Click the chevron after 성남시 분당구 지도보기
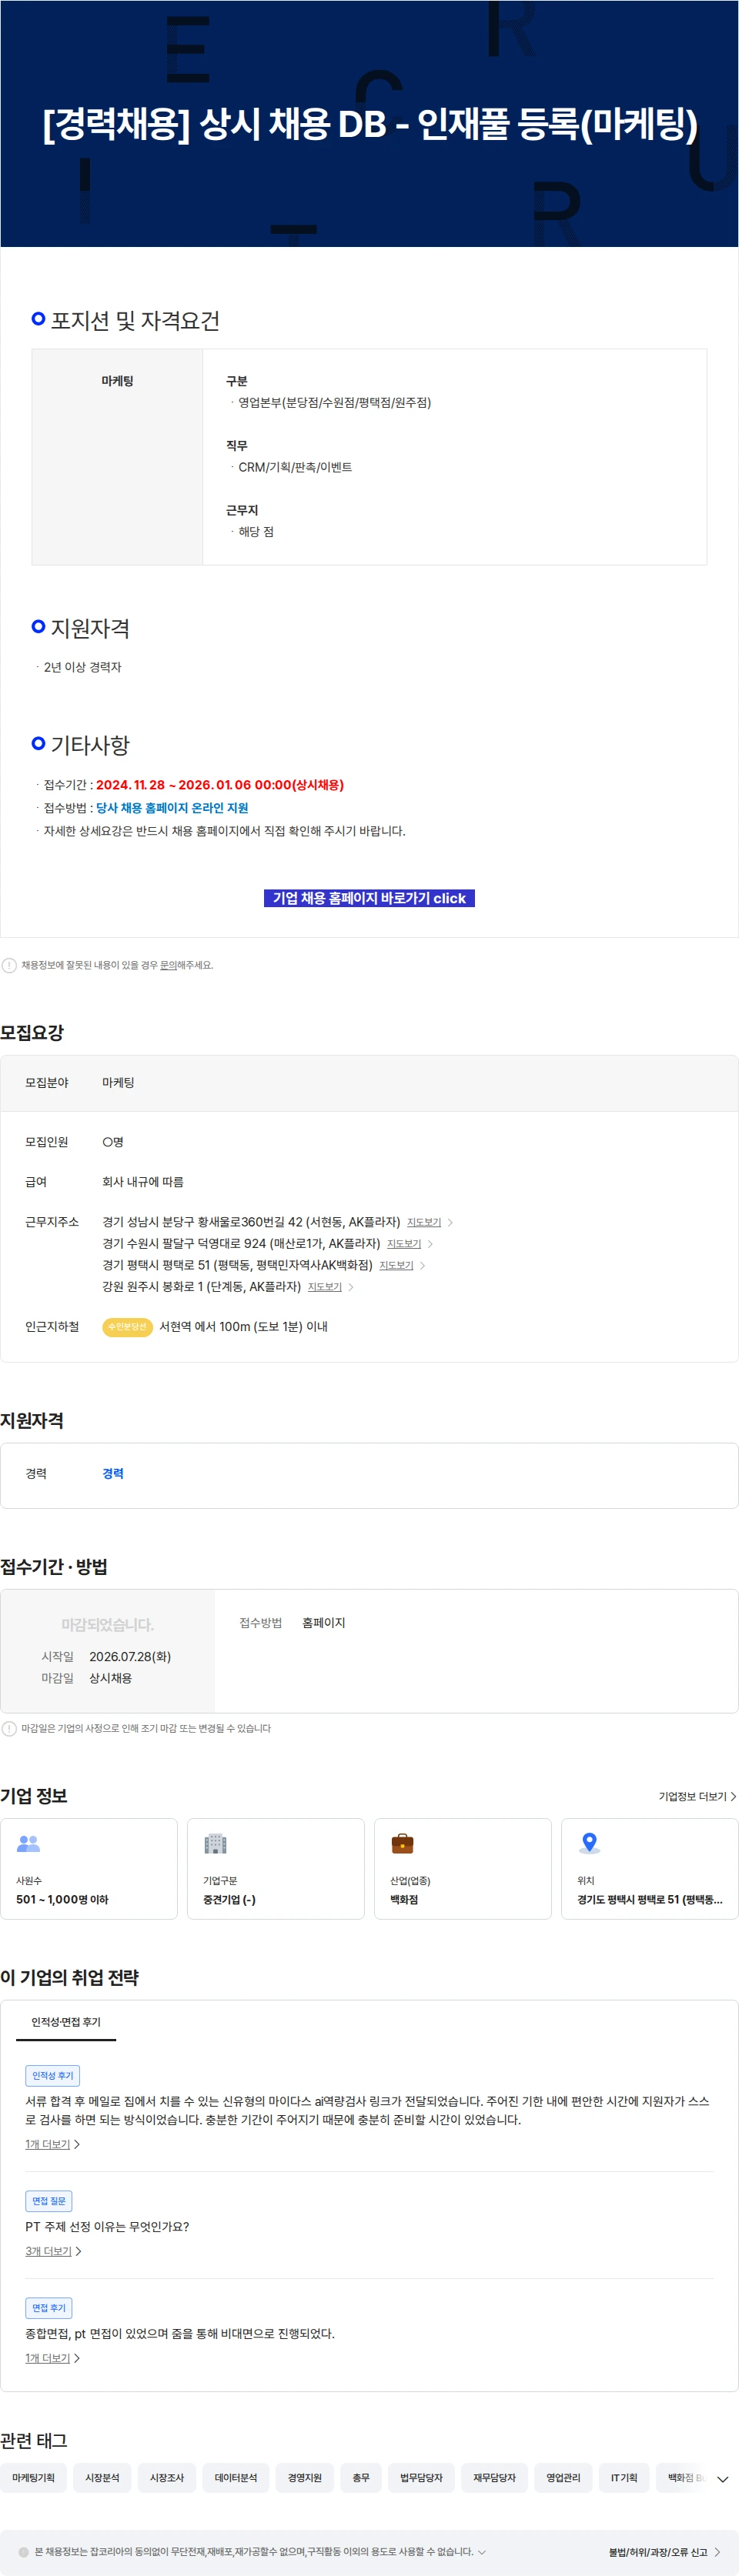Screen dimensions: 739x2576 click(450, 1222)
